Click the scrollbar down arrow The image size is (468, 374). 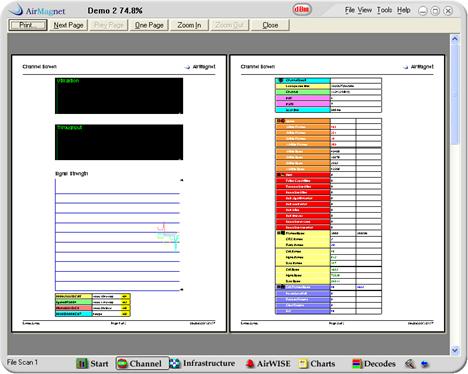pyautogui.click(x=455, y=350)
